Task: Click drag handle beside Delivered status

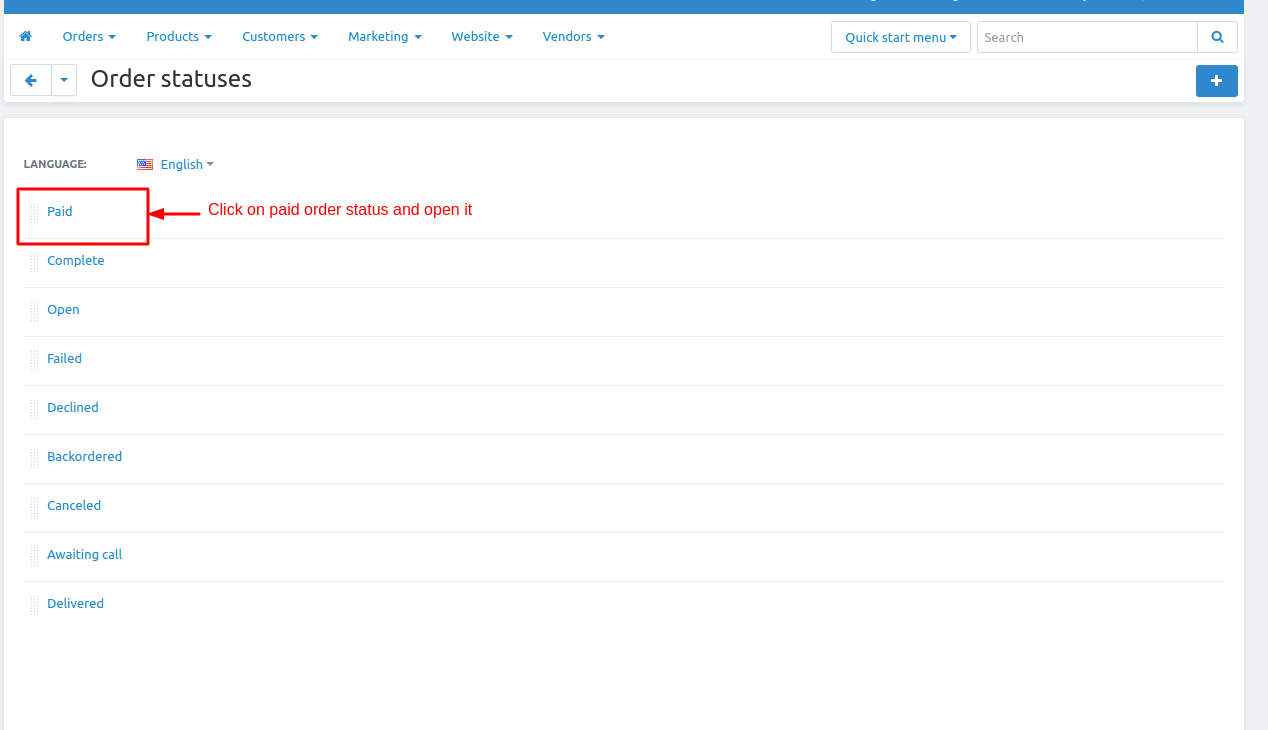Action: [35, 605]
